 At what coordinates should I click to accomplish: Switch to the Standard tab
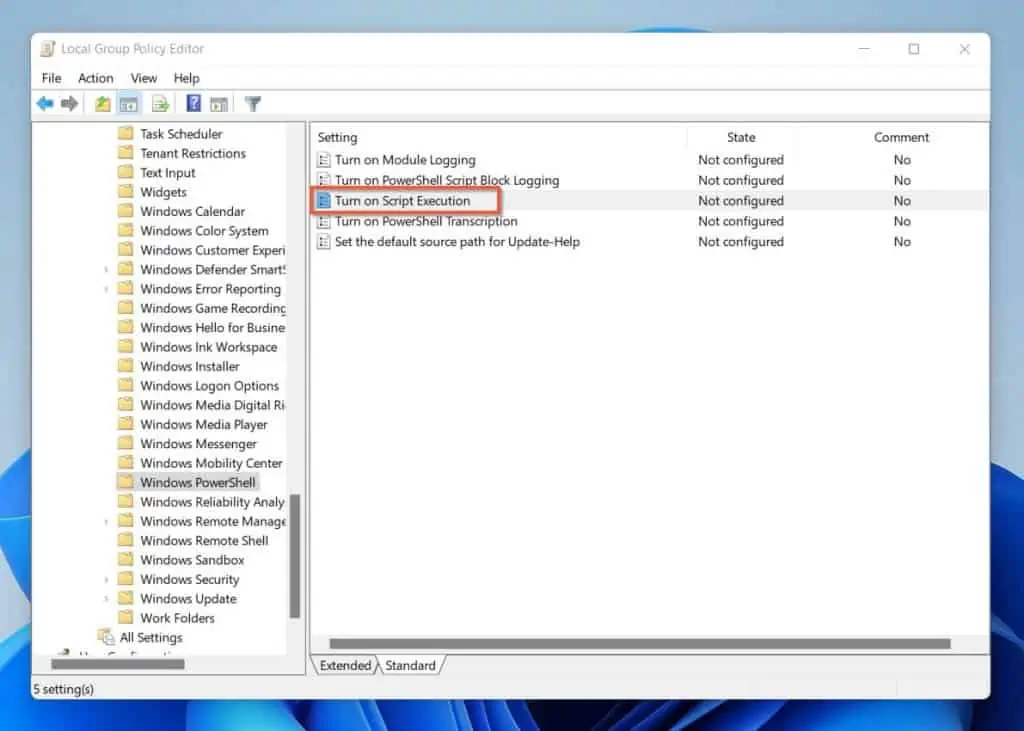point(410,665)
